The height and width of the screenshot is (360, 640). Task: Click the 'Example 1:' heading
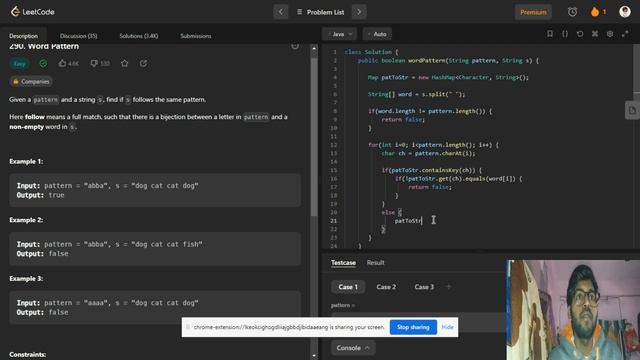pos(26,162)
